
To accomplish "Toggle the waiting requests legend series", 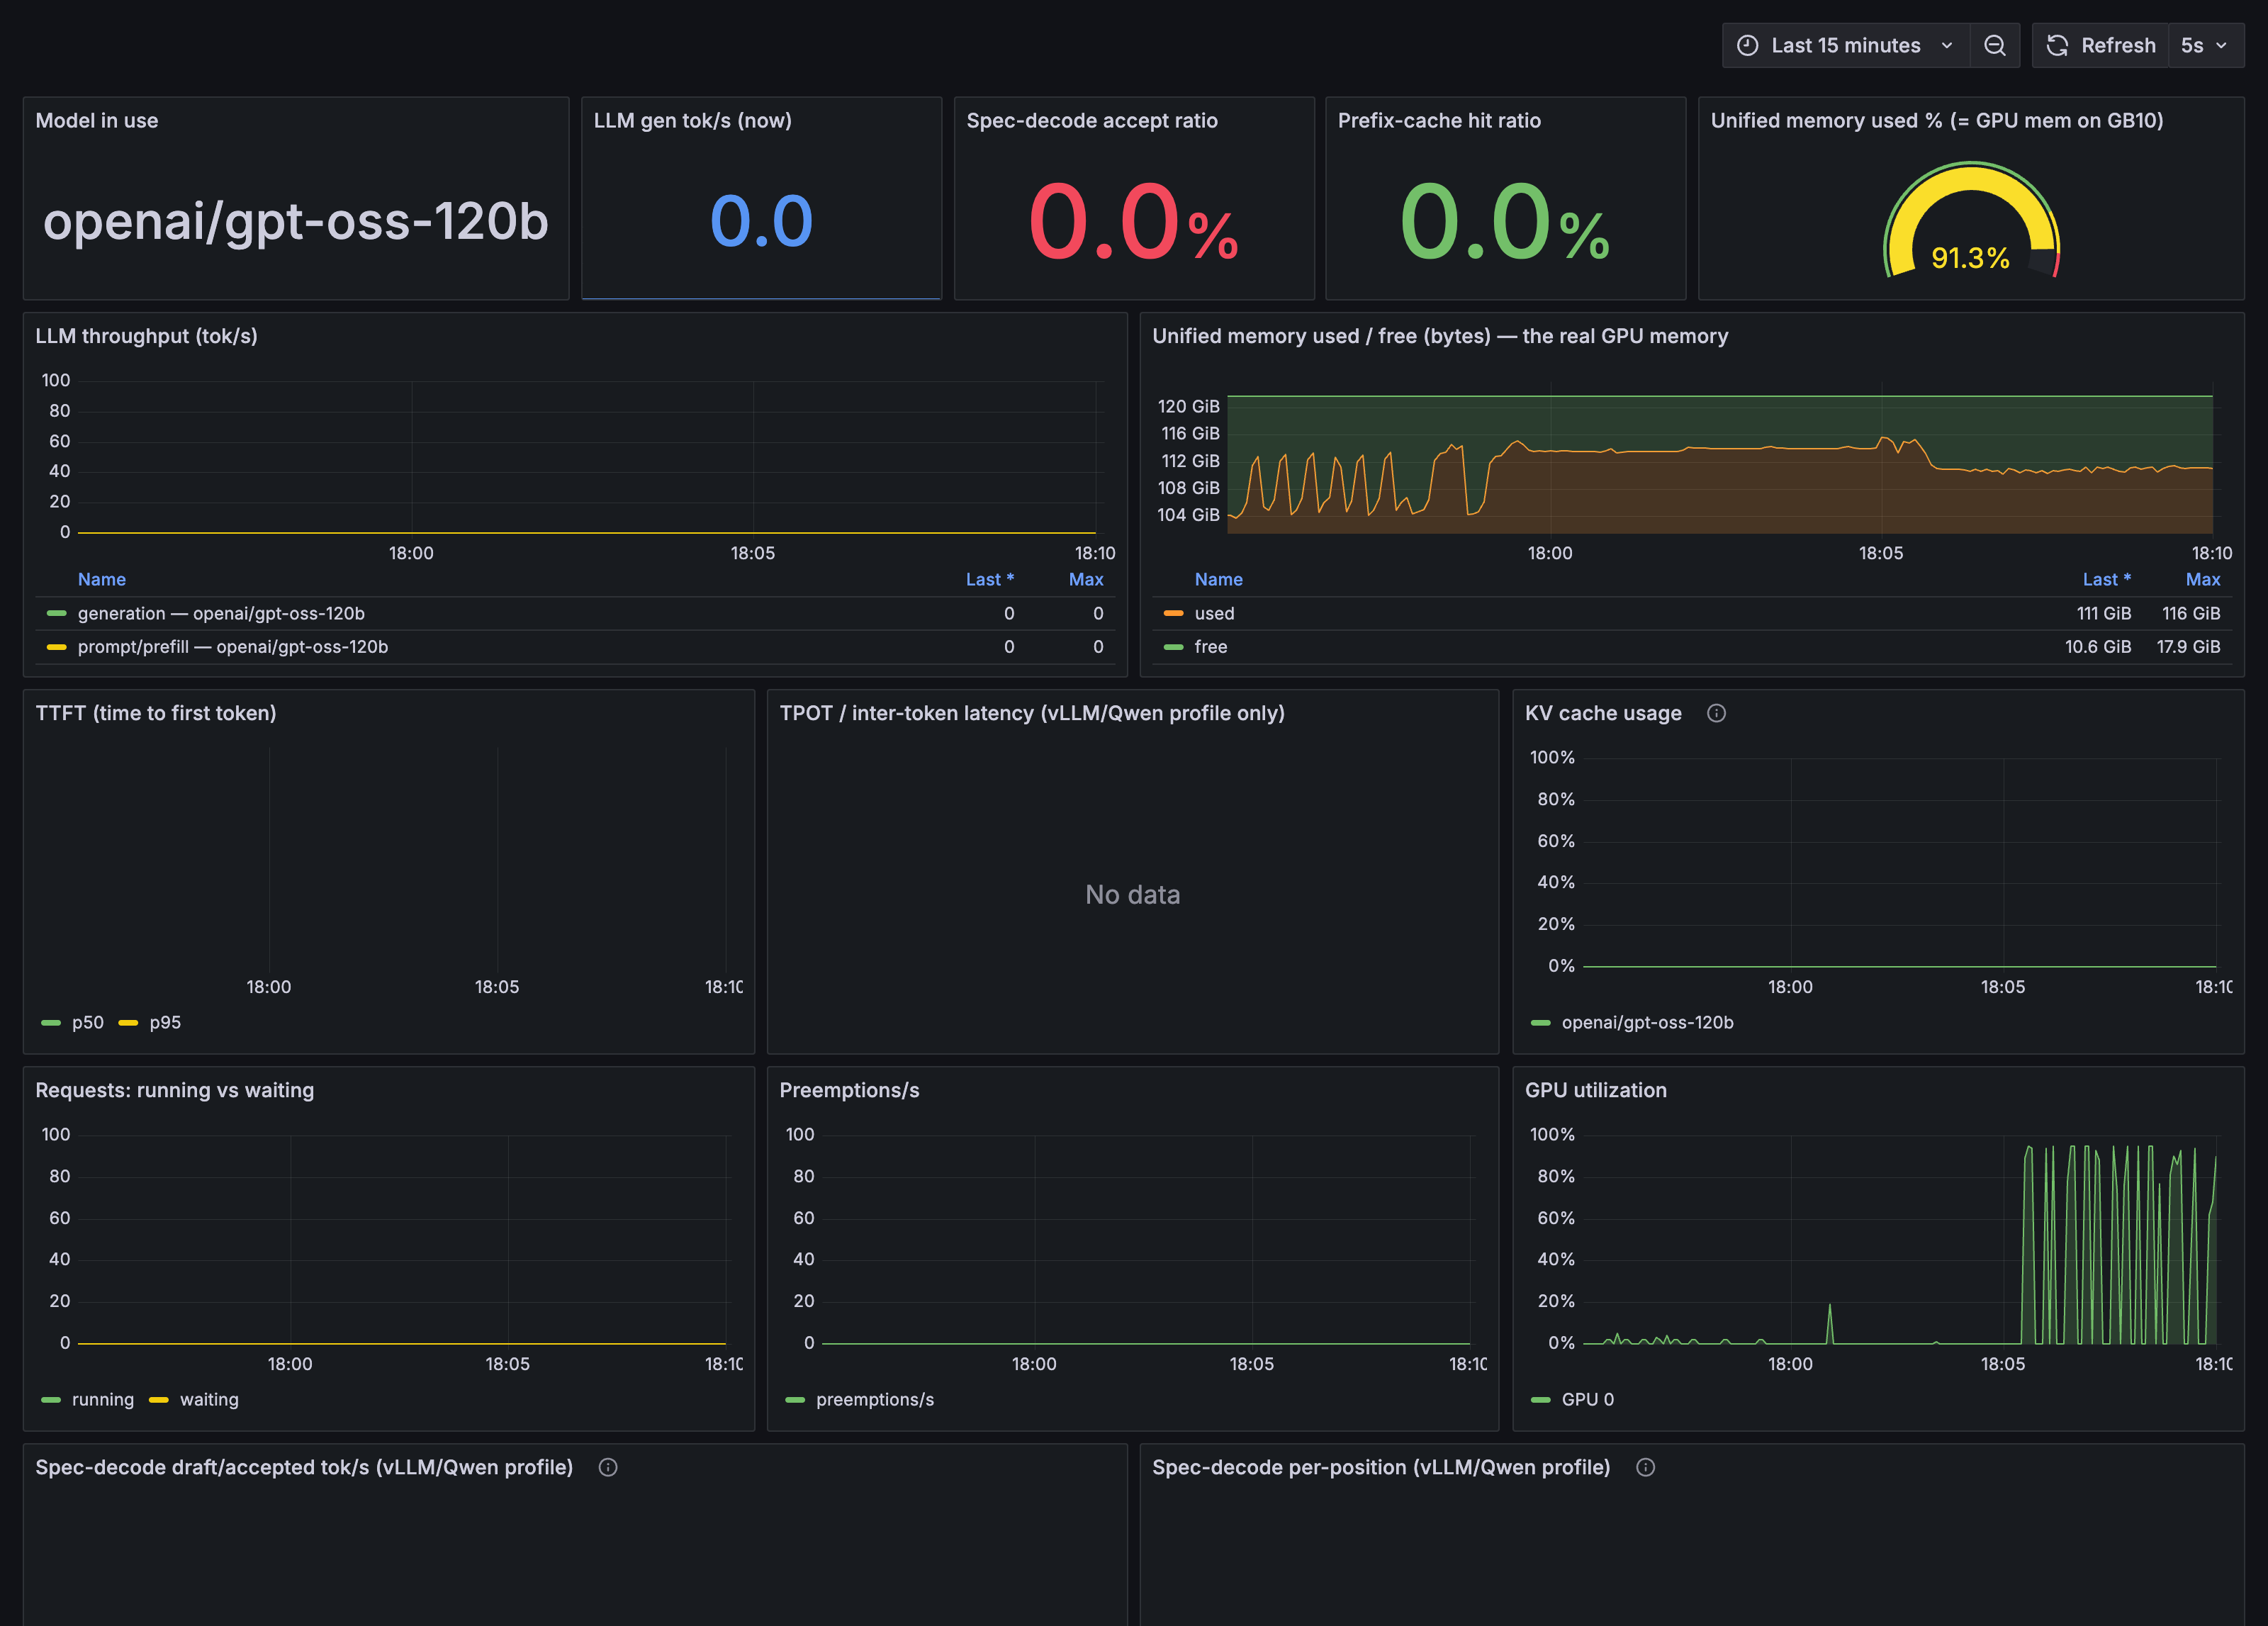I will coord(209,1399).
